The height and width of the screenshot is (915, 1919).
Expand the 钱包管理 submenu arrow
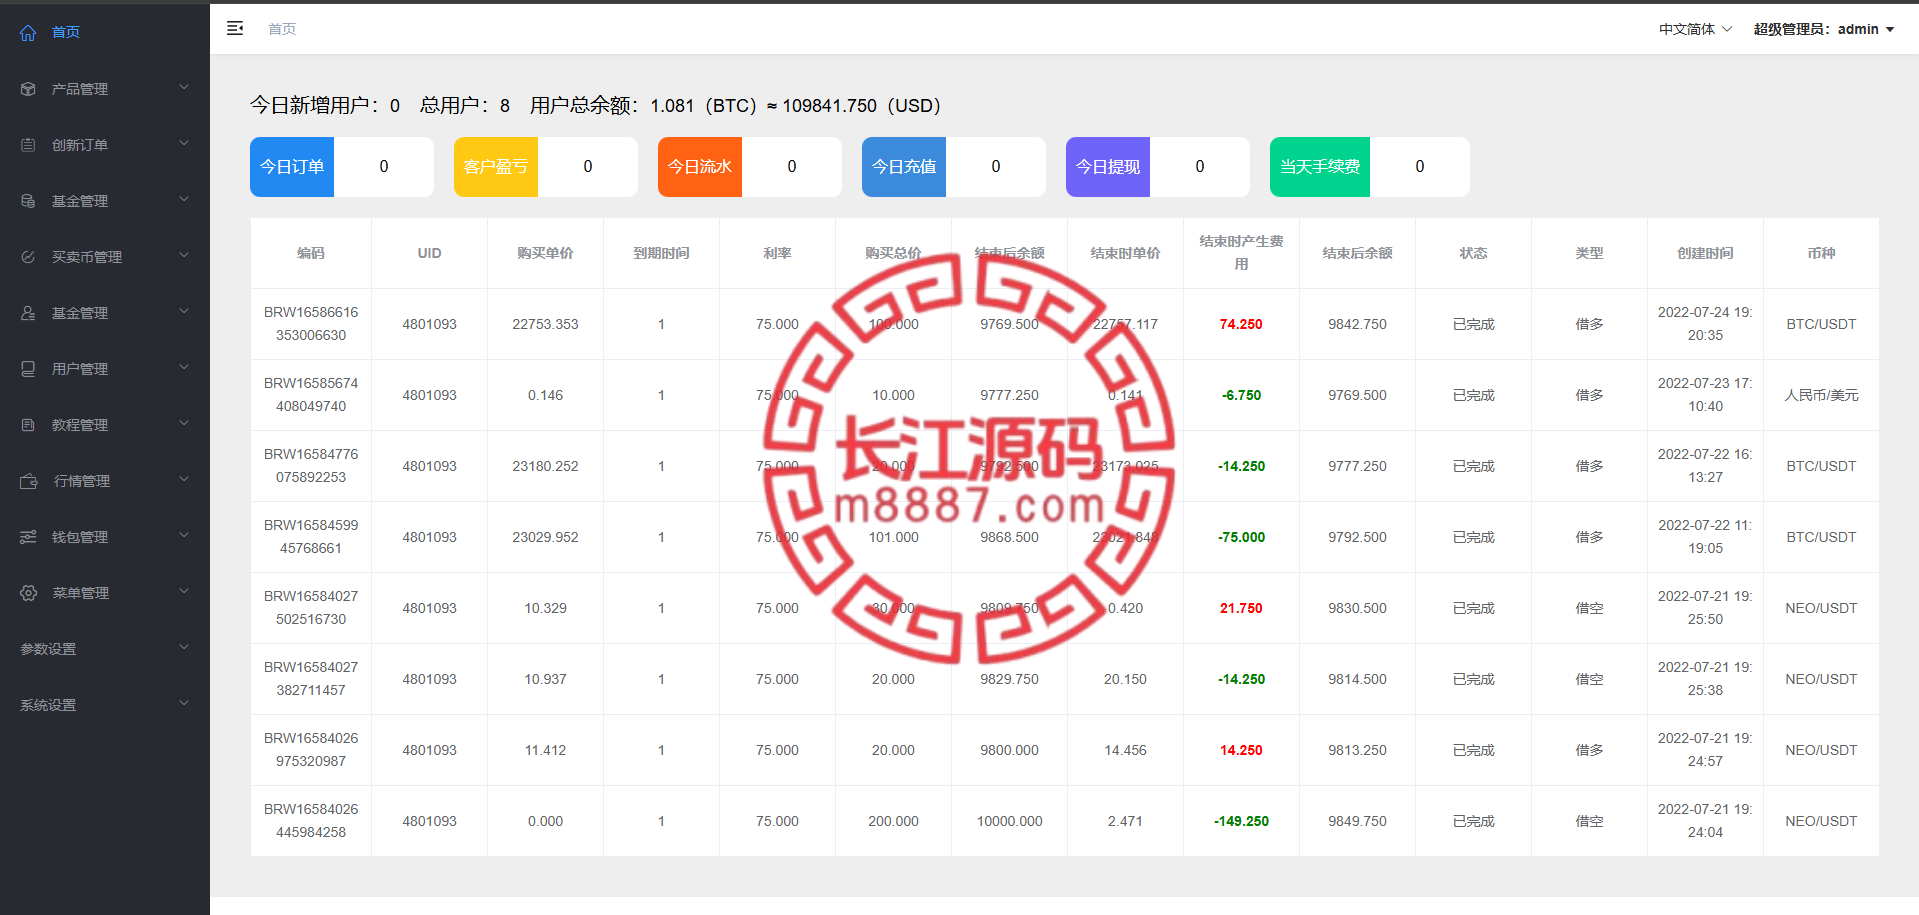(184, 536)
